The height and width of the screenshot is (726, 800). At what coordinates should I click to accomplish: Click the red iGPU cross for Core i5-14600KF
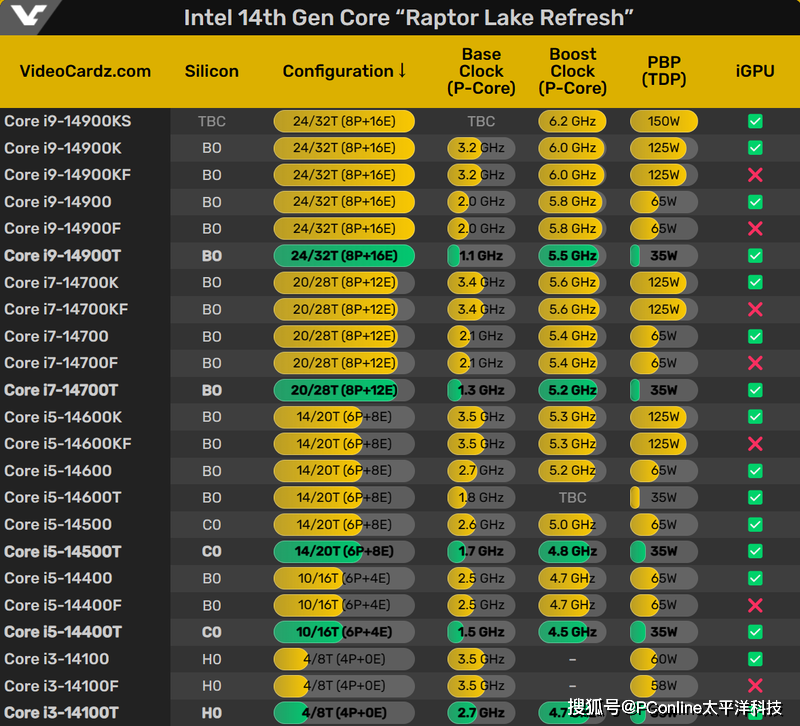click(x=755, y=444)
